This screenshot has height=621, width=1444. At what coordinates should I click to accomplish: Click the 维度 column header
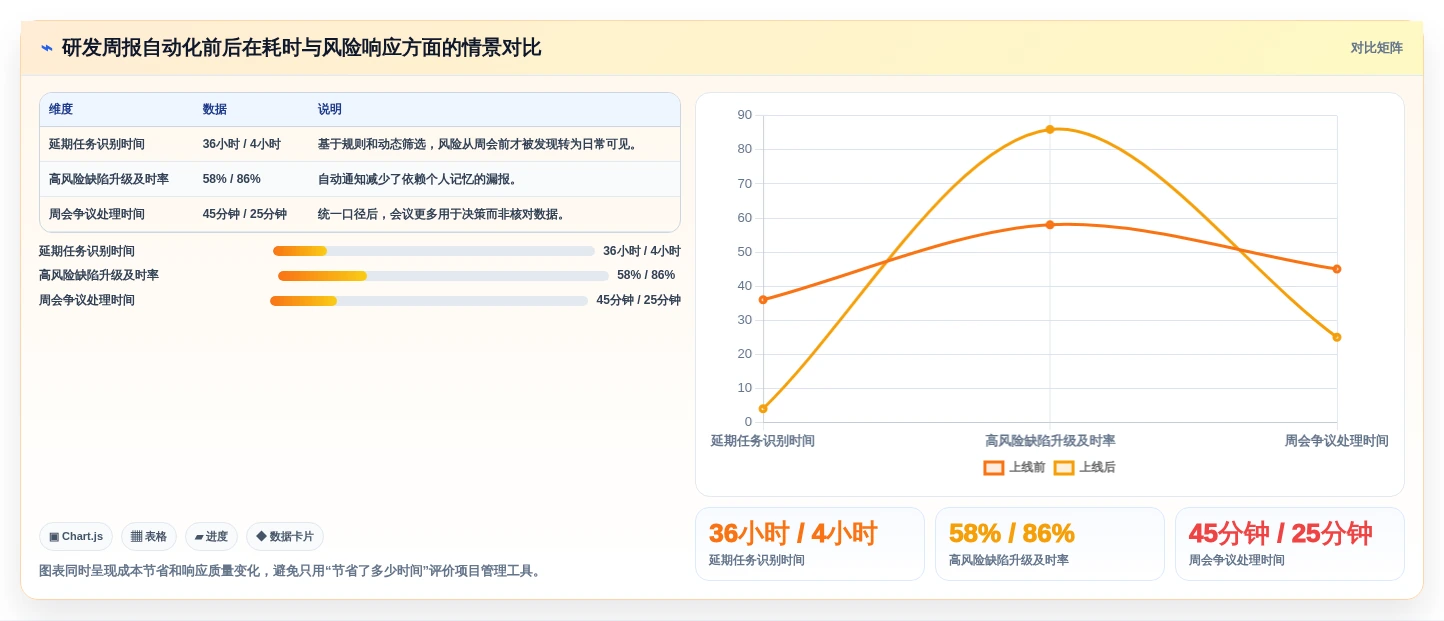(x=61, y=109)
